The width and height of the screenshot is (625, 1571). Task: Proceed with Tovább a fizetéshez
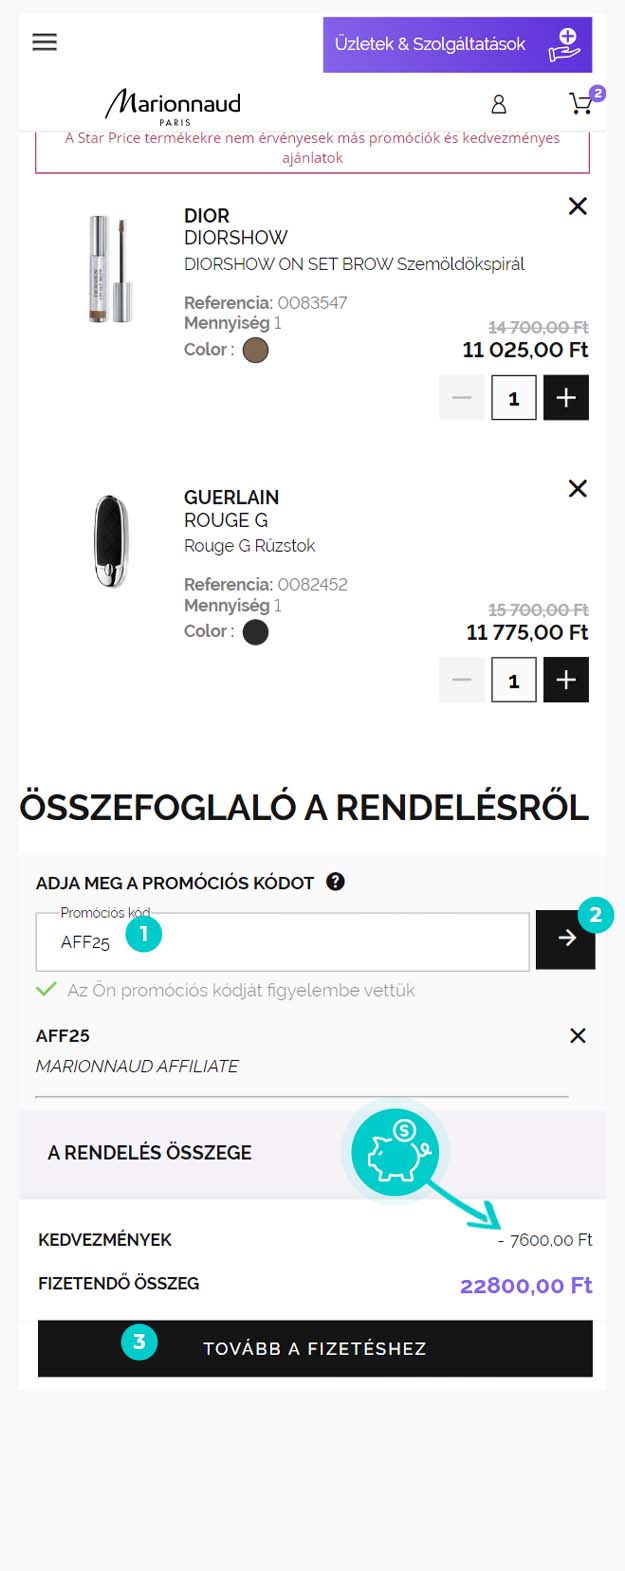(315, 1348)
